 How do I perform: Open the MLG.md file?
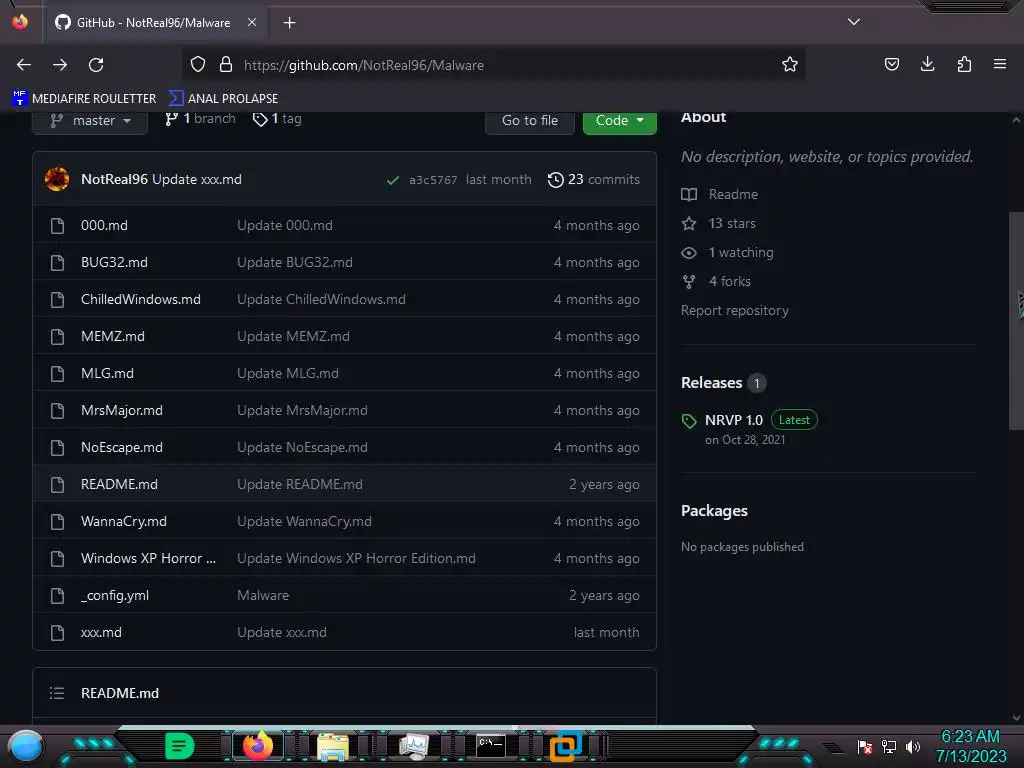coord(107,374)
